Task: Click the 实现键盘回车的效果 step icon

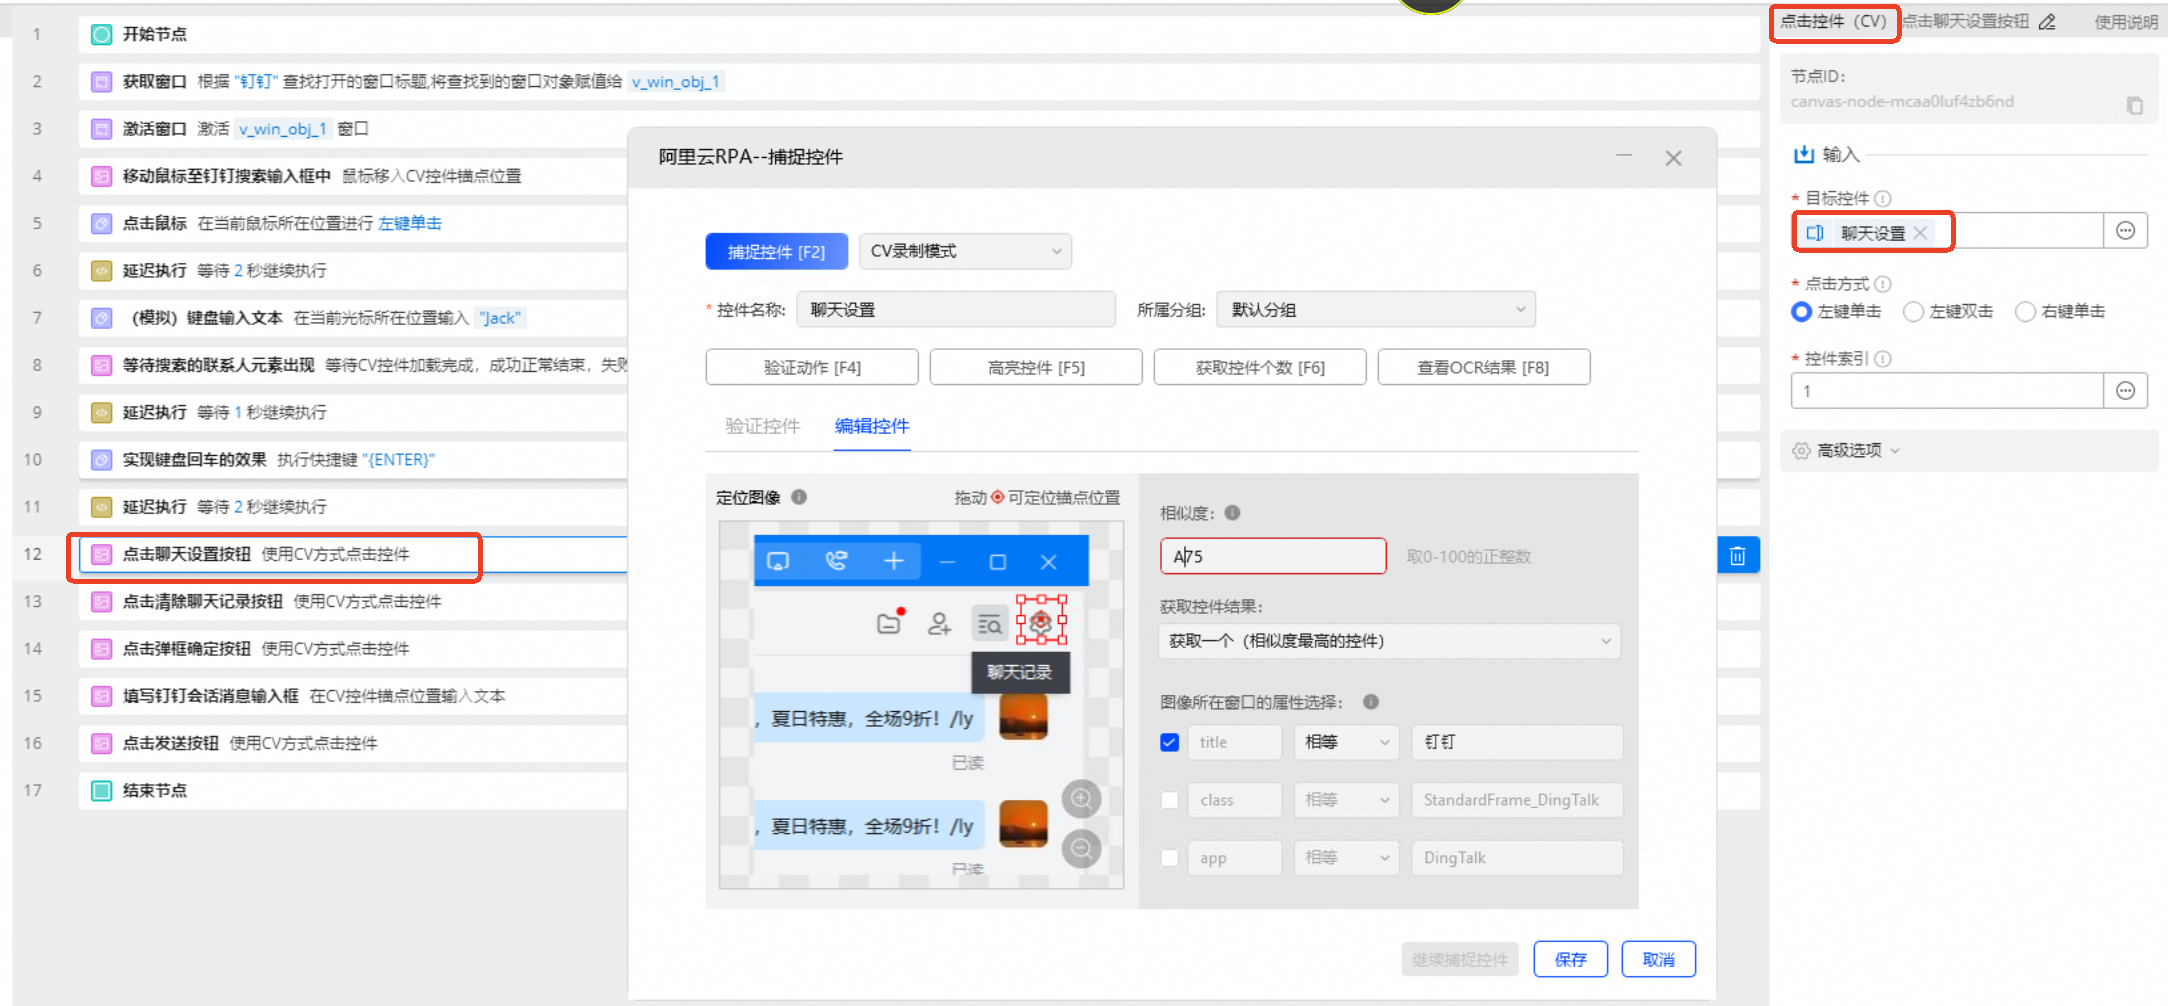Action: (x=101, y=460)
